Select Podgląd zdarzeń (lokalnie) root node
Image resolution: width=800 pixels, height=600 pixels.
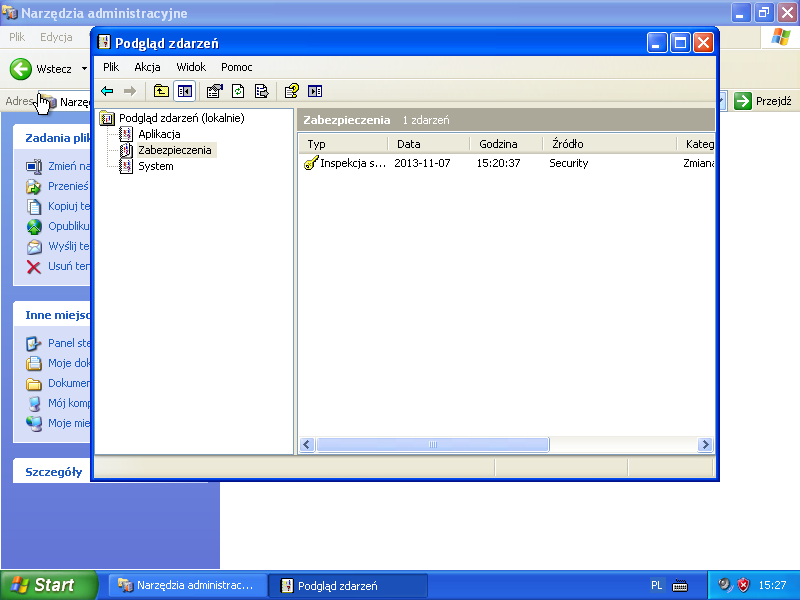180,118
